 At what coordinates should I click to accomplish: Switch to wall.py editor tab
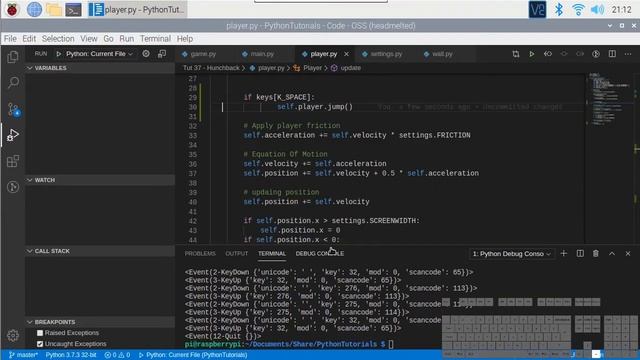(442, 54)
